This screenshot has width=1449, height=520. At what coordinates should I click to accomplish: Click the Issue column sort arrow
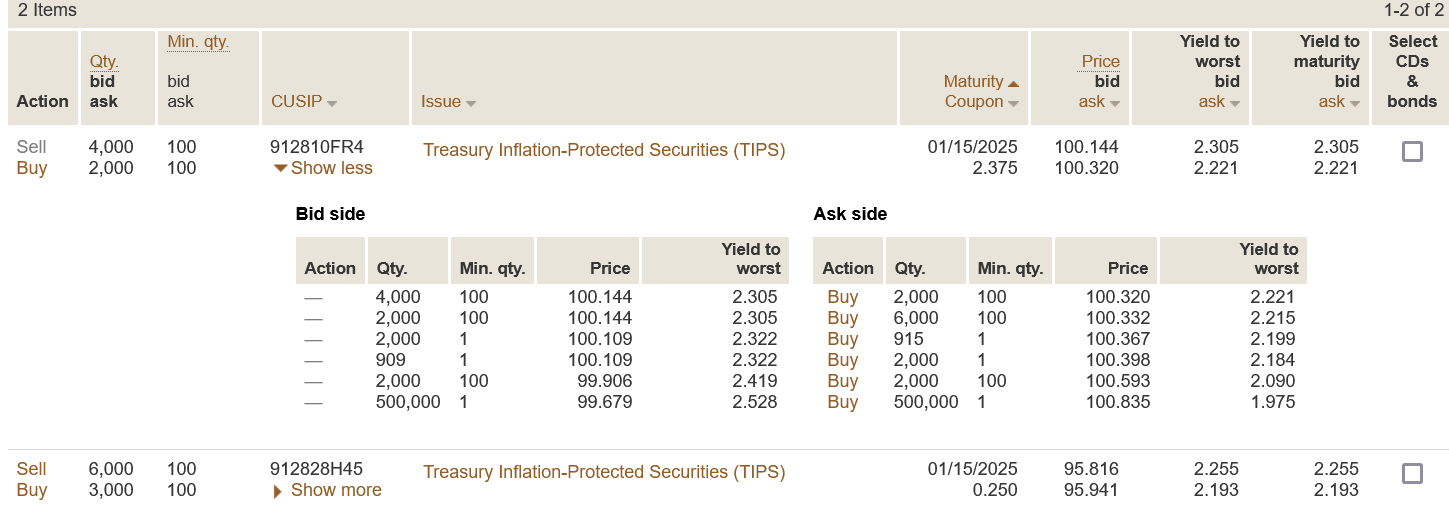[470, 103]
